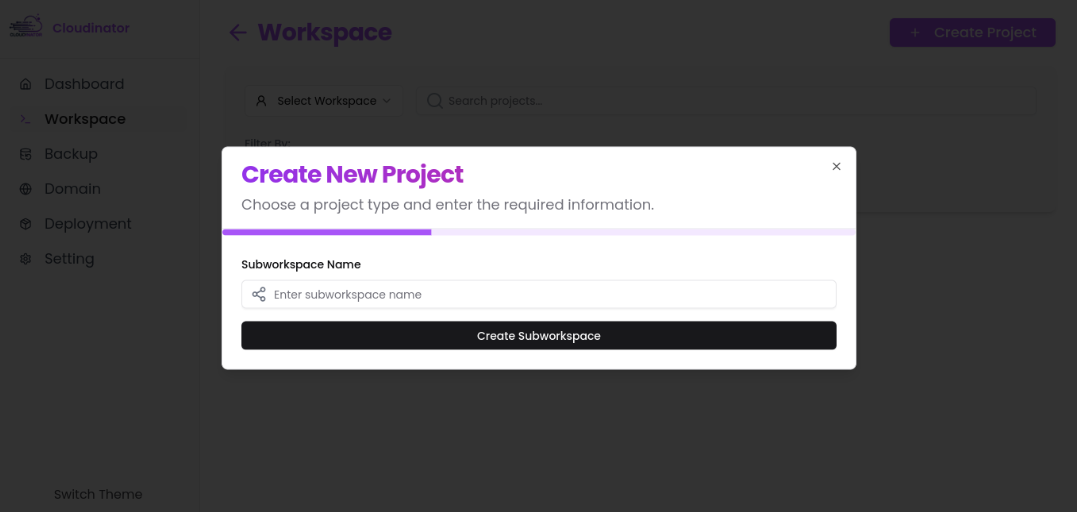
Task: Click the share icon in subworkspace field
Action: [258, 294]
